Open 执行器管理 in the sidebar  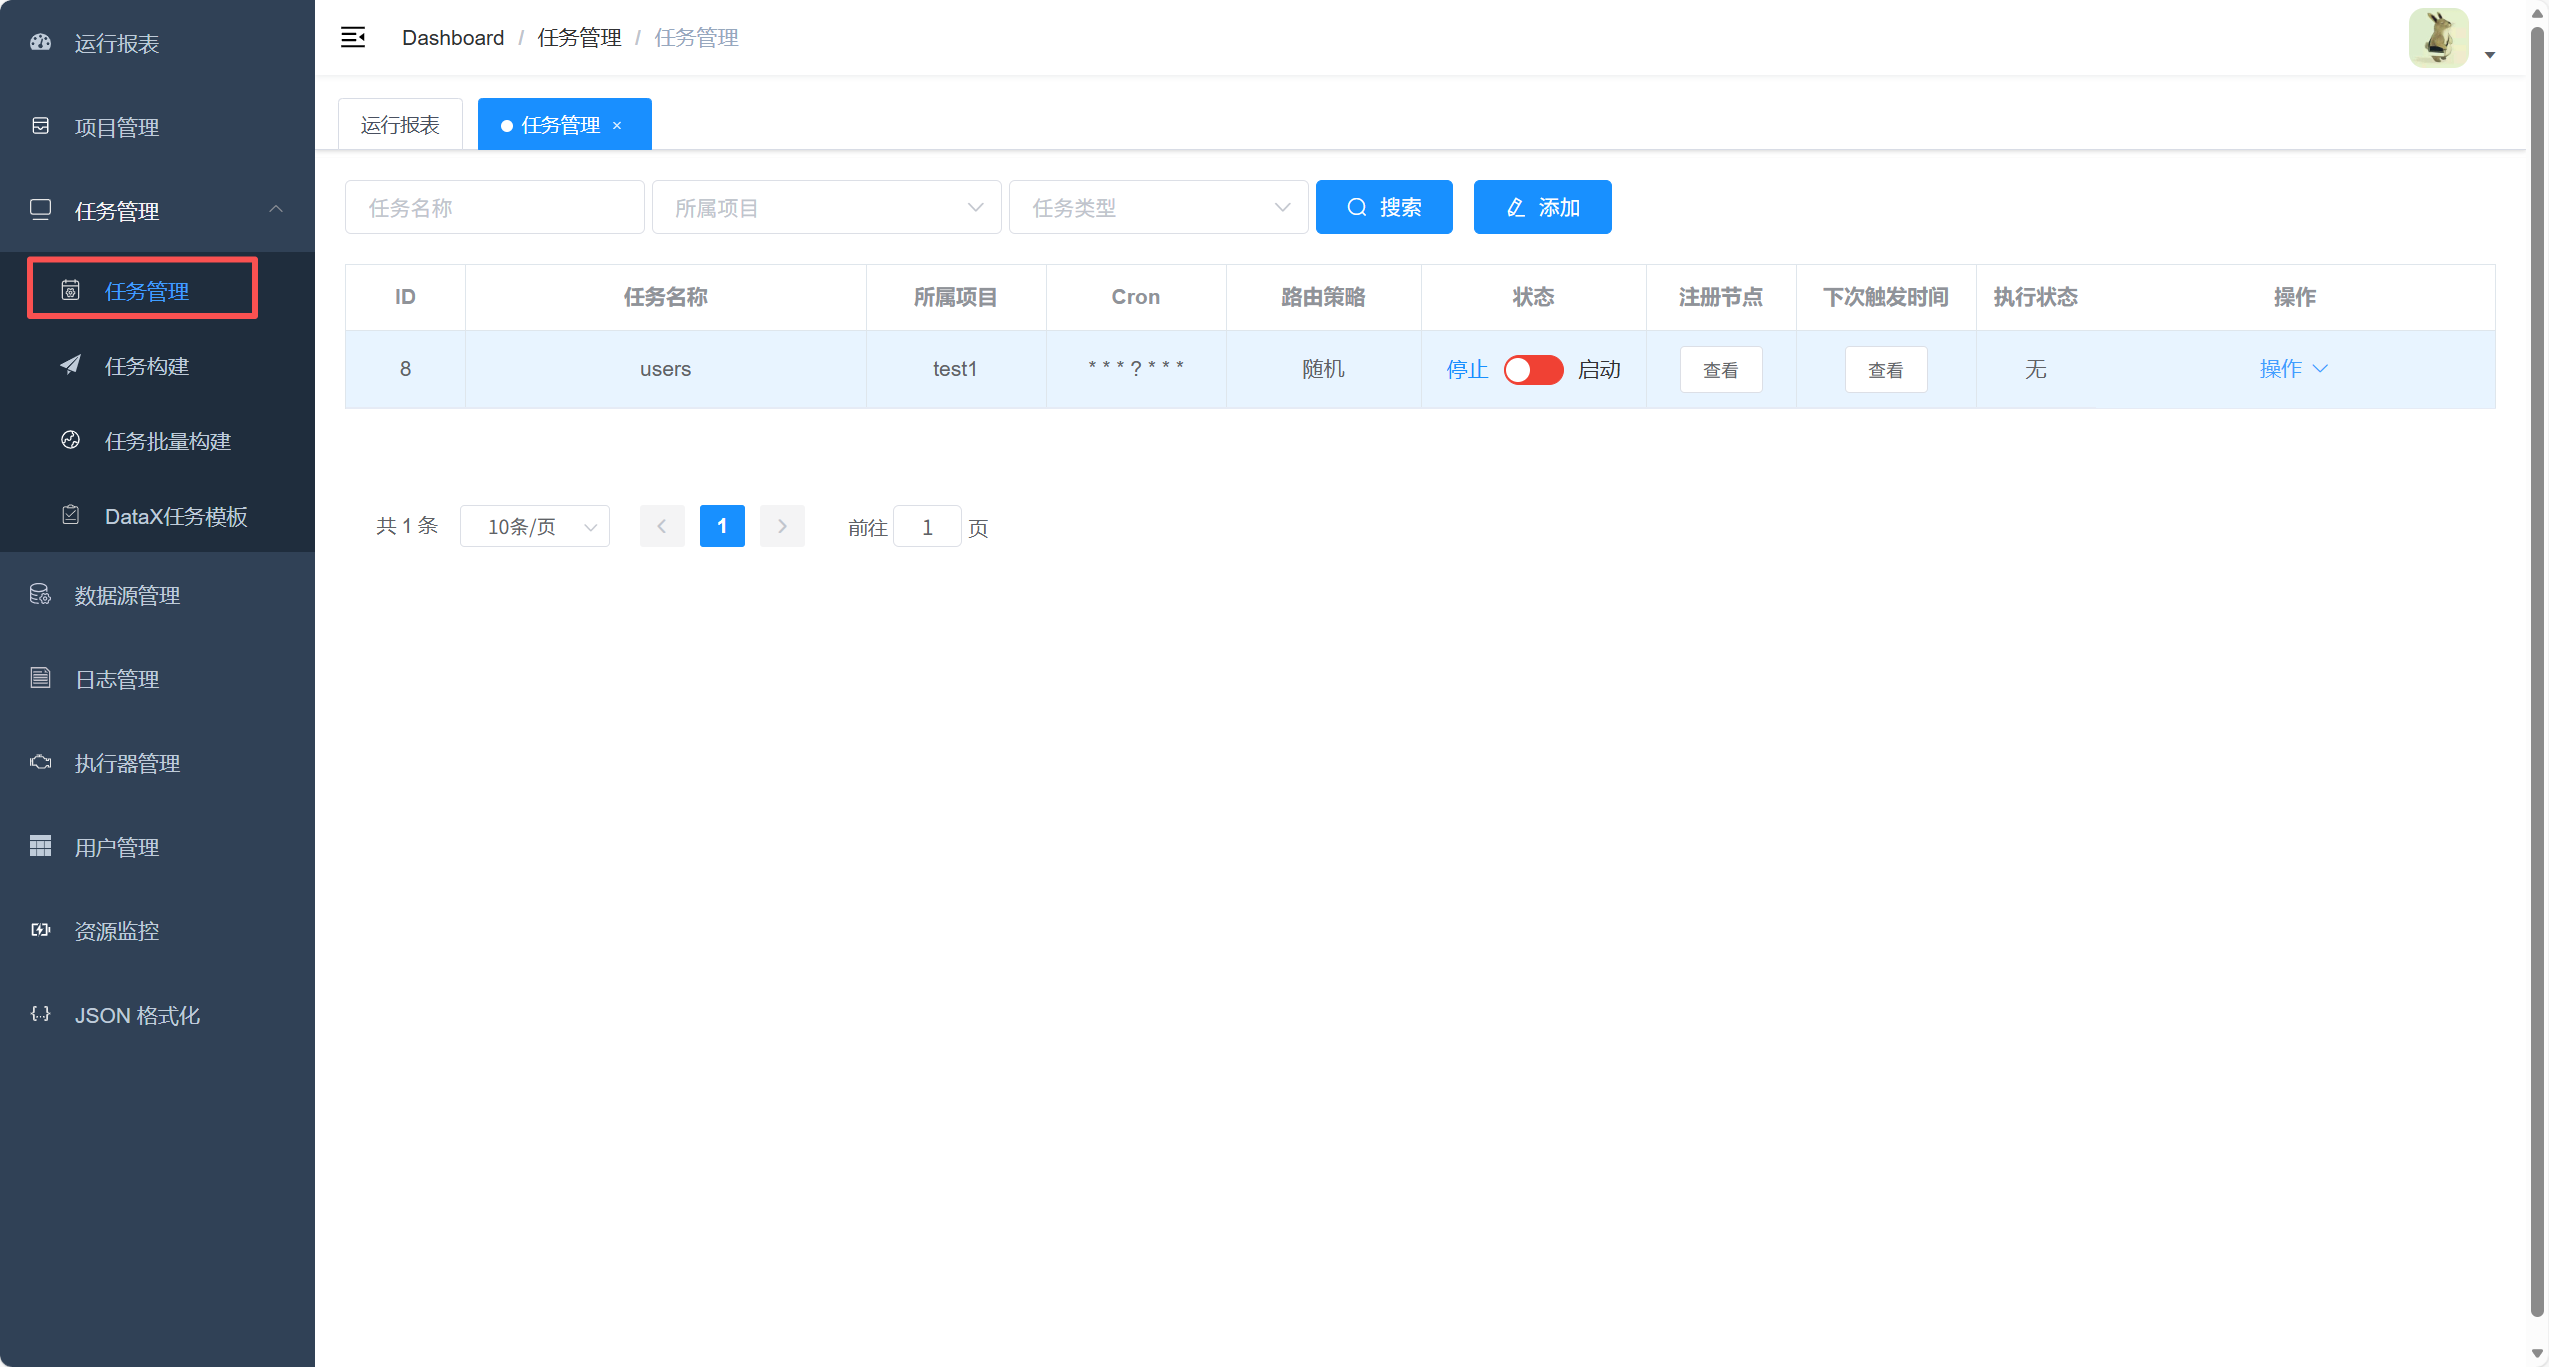pos(127,763)
